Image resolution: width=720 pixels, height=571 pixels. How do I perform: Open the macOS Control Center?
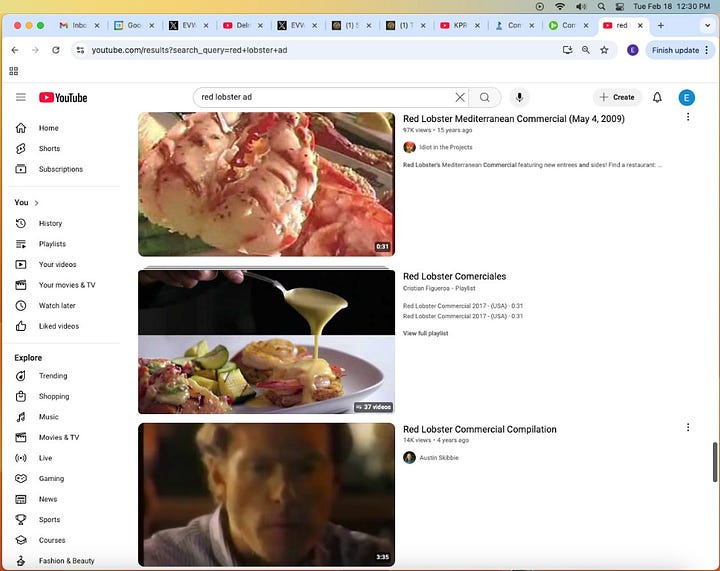(620, 6)
